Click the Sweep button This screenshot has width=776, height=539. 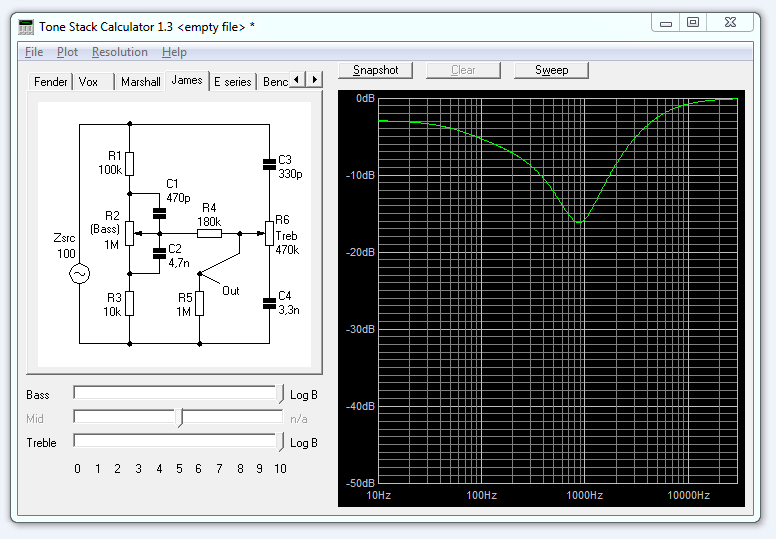(551, 70)
